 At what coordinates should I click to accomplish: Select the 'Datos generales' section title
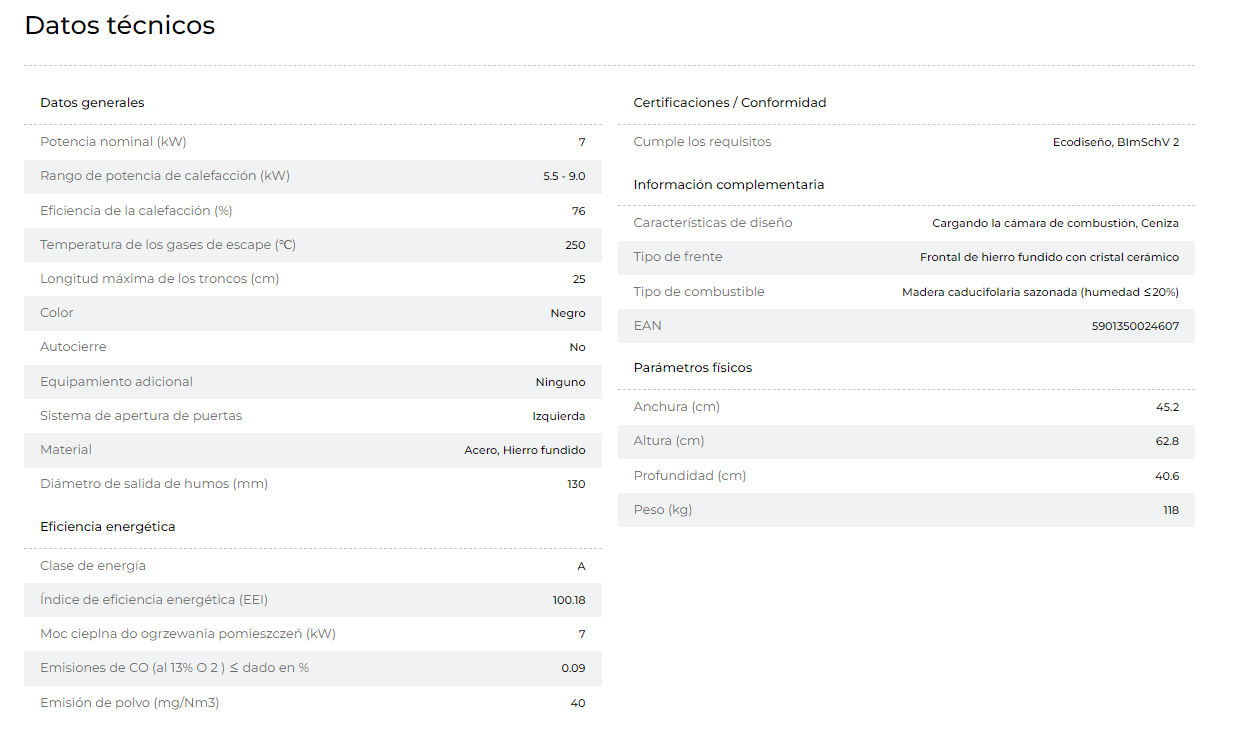tap(92, 103)
